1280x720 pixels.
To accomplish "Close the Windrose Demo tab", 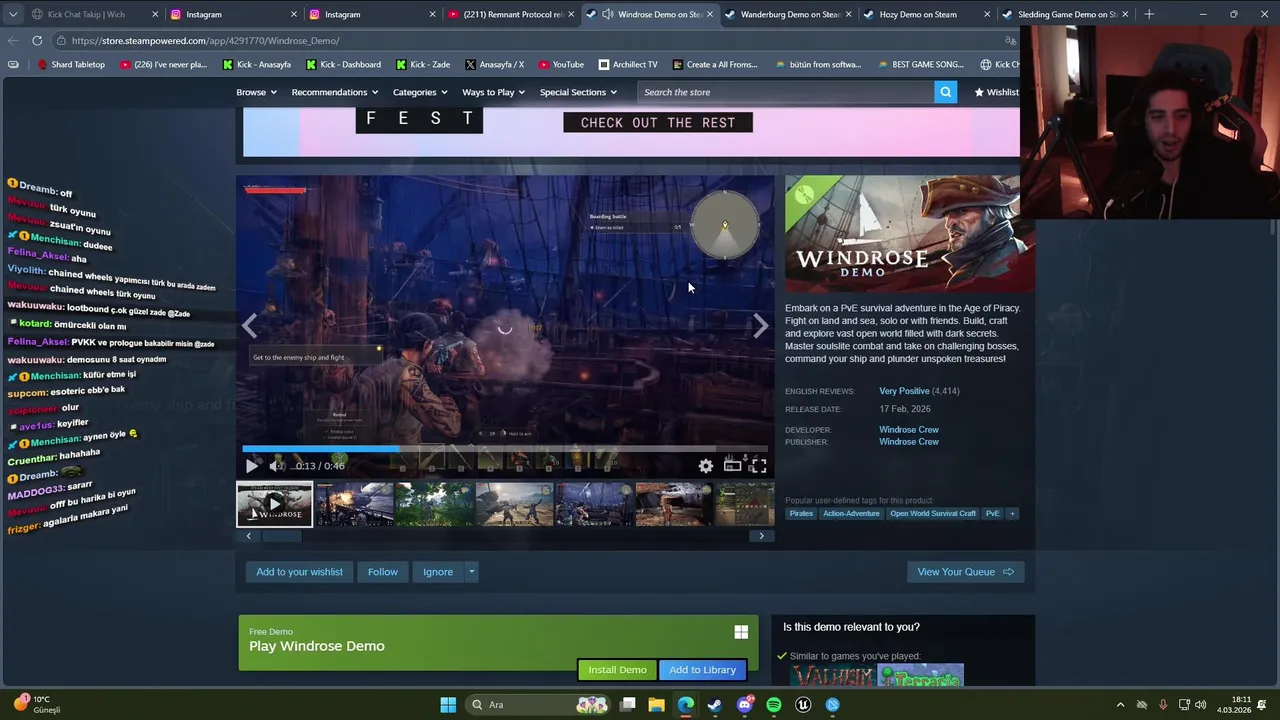I will point(709,14).
